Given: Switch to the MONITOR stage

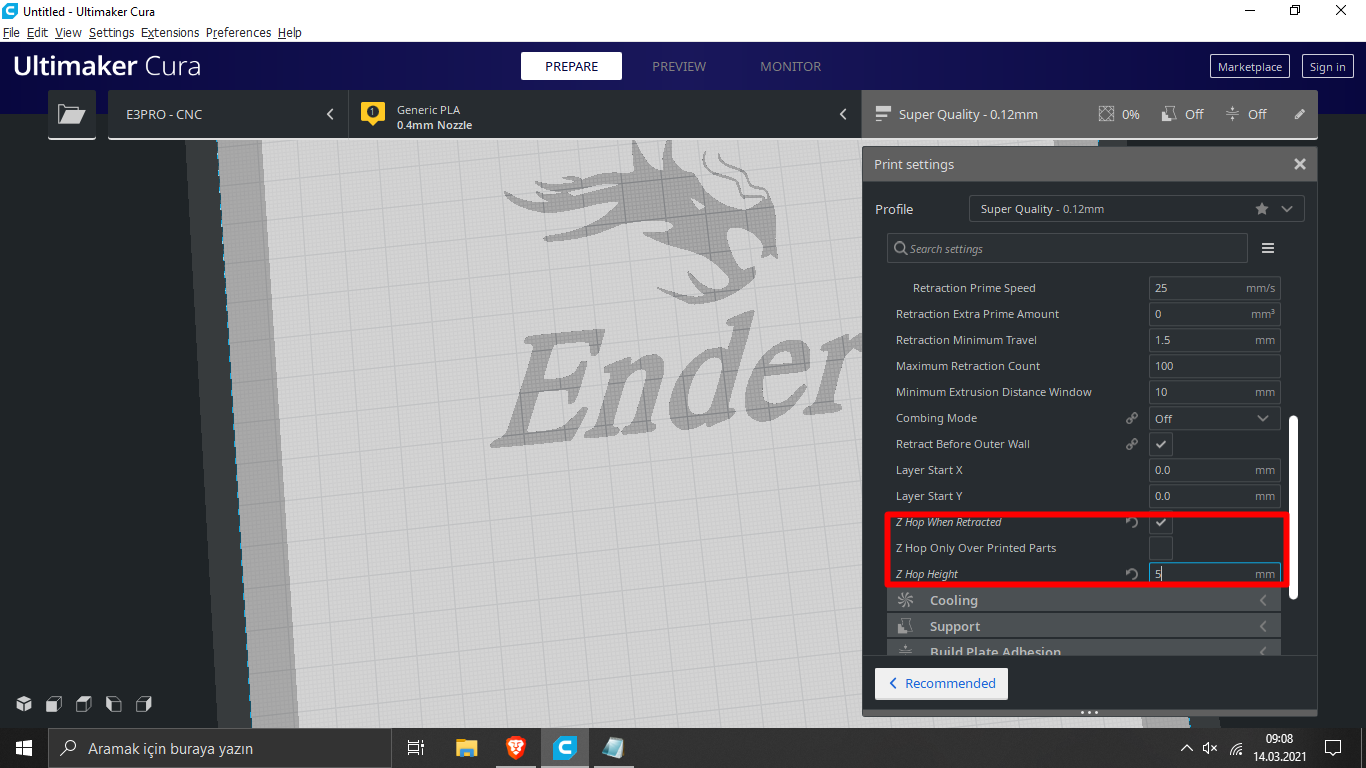Looking at the screenshot, I should 791,66.
